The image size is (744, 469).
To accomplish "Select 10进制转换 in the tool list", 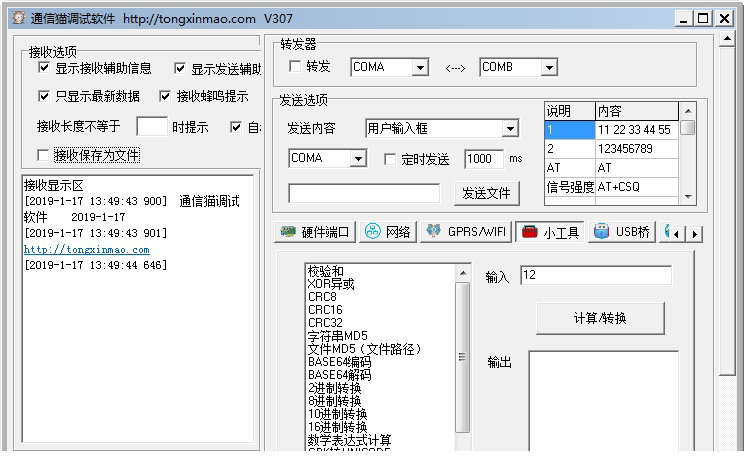I will pyautogui.click(x=337, y=414).
